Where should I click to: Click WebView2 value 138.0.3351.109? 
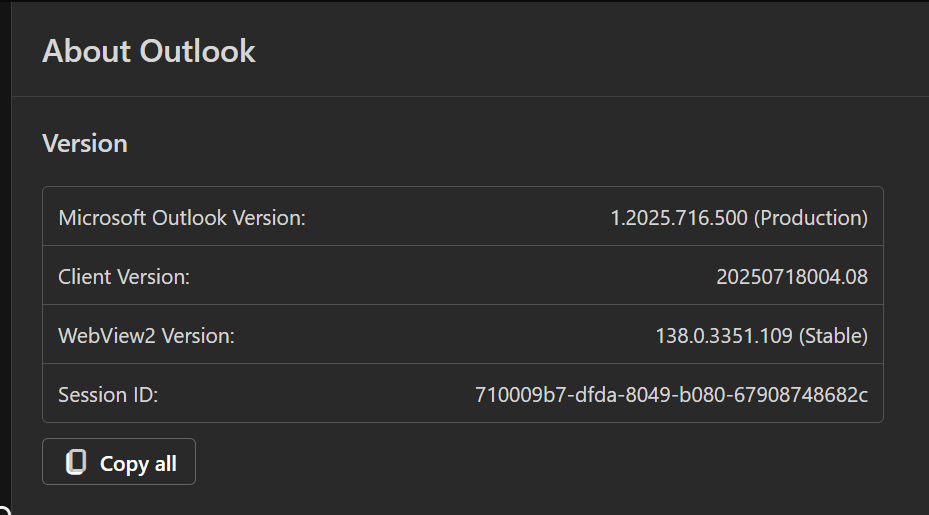[723, 336]
